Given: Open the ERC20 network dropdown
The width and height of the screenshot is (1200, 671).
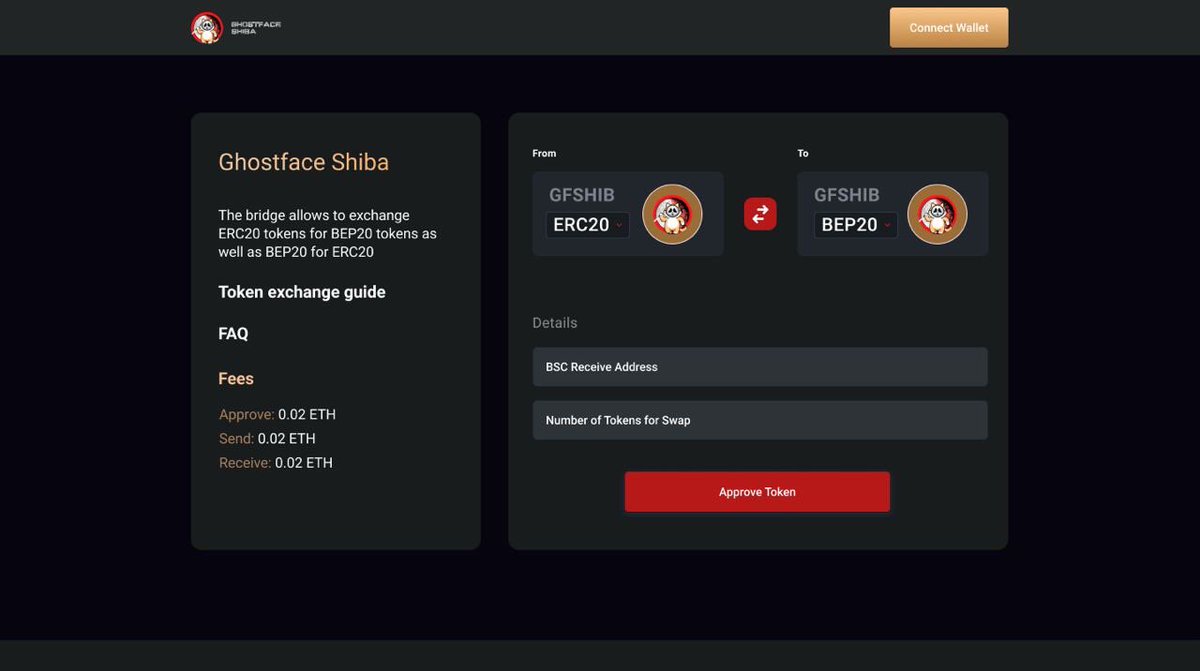Looking at the screenshot, I should pyautogui.click(x=588, y=225).
